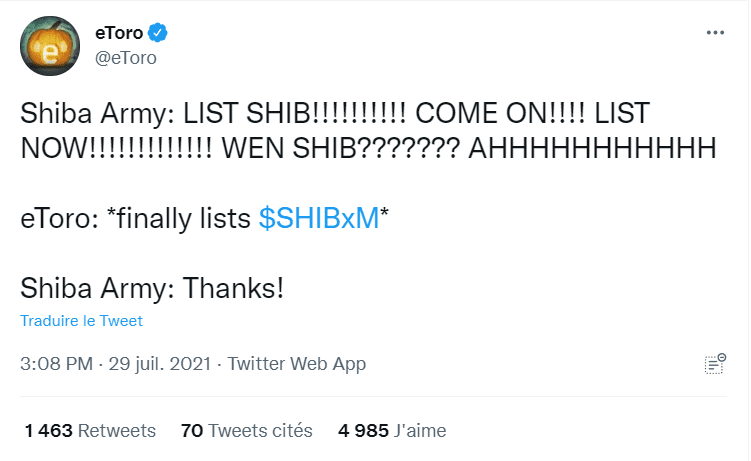Show who liked via 4 985 J'aime

pyautogui.click(x=392, y=431)
